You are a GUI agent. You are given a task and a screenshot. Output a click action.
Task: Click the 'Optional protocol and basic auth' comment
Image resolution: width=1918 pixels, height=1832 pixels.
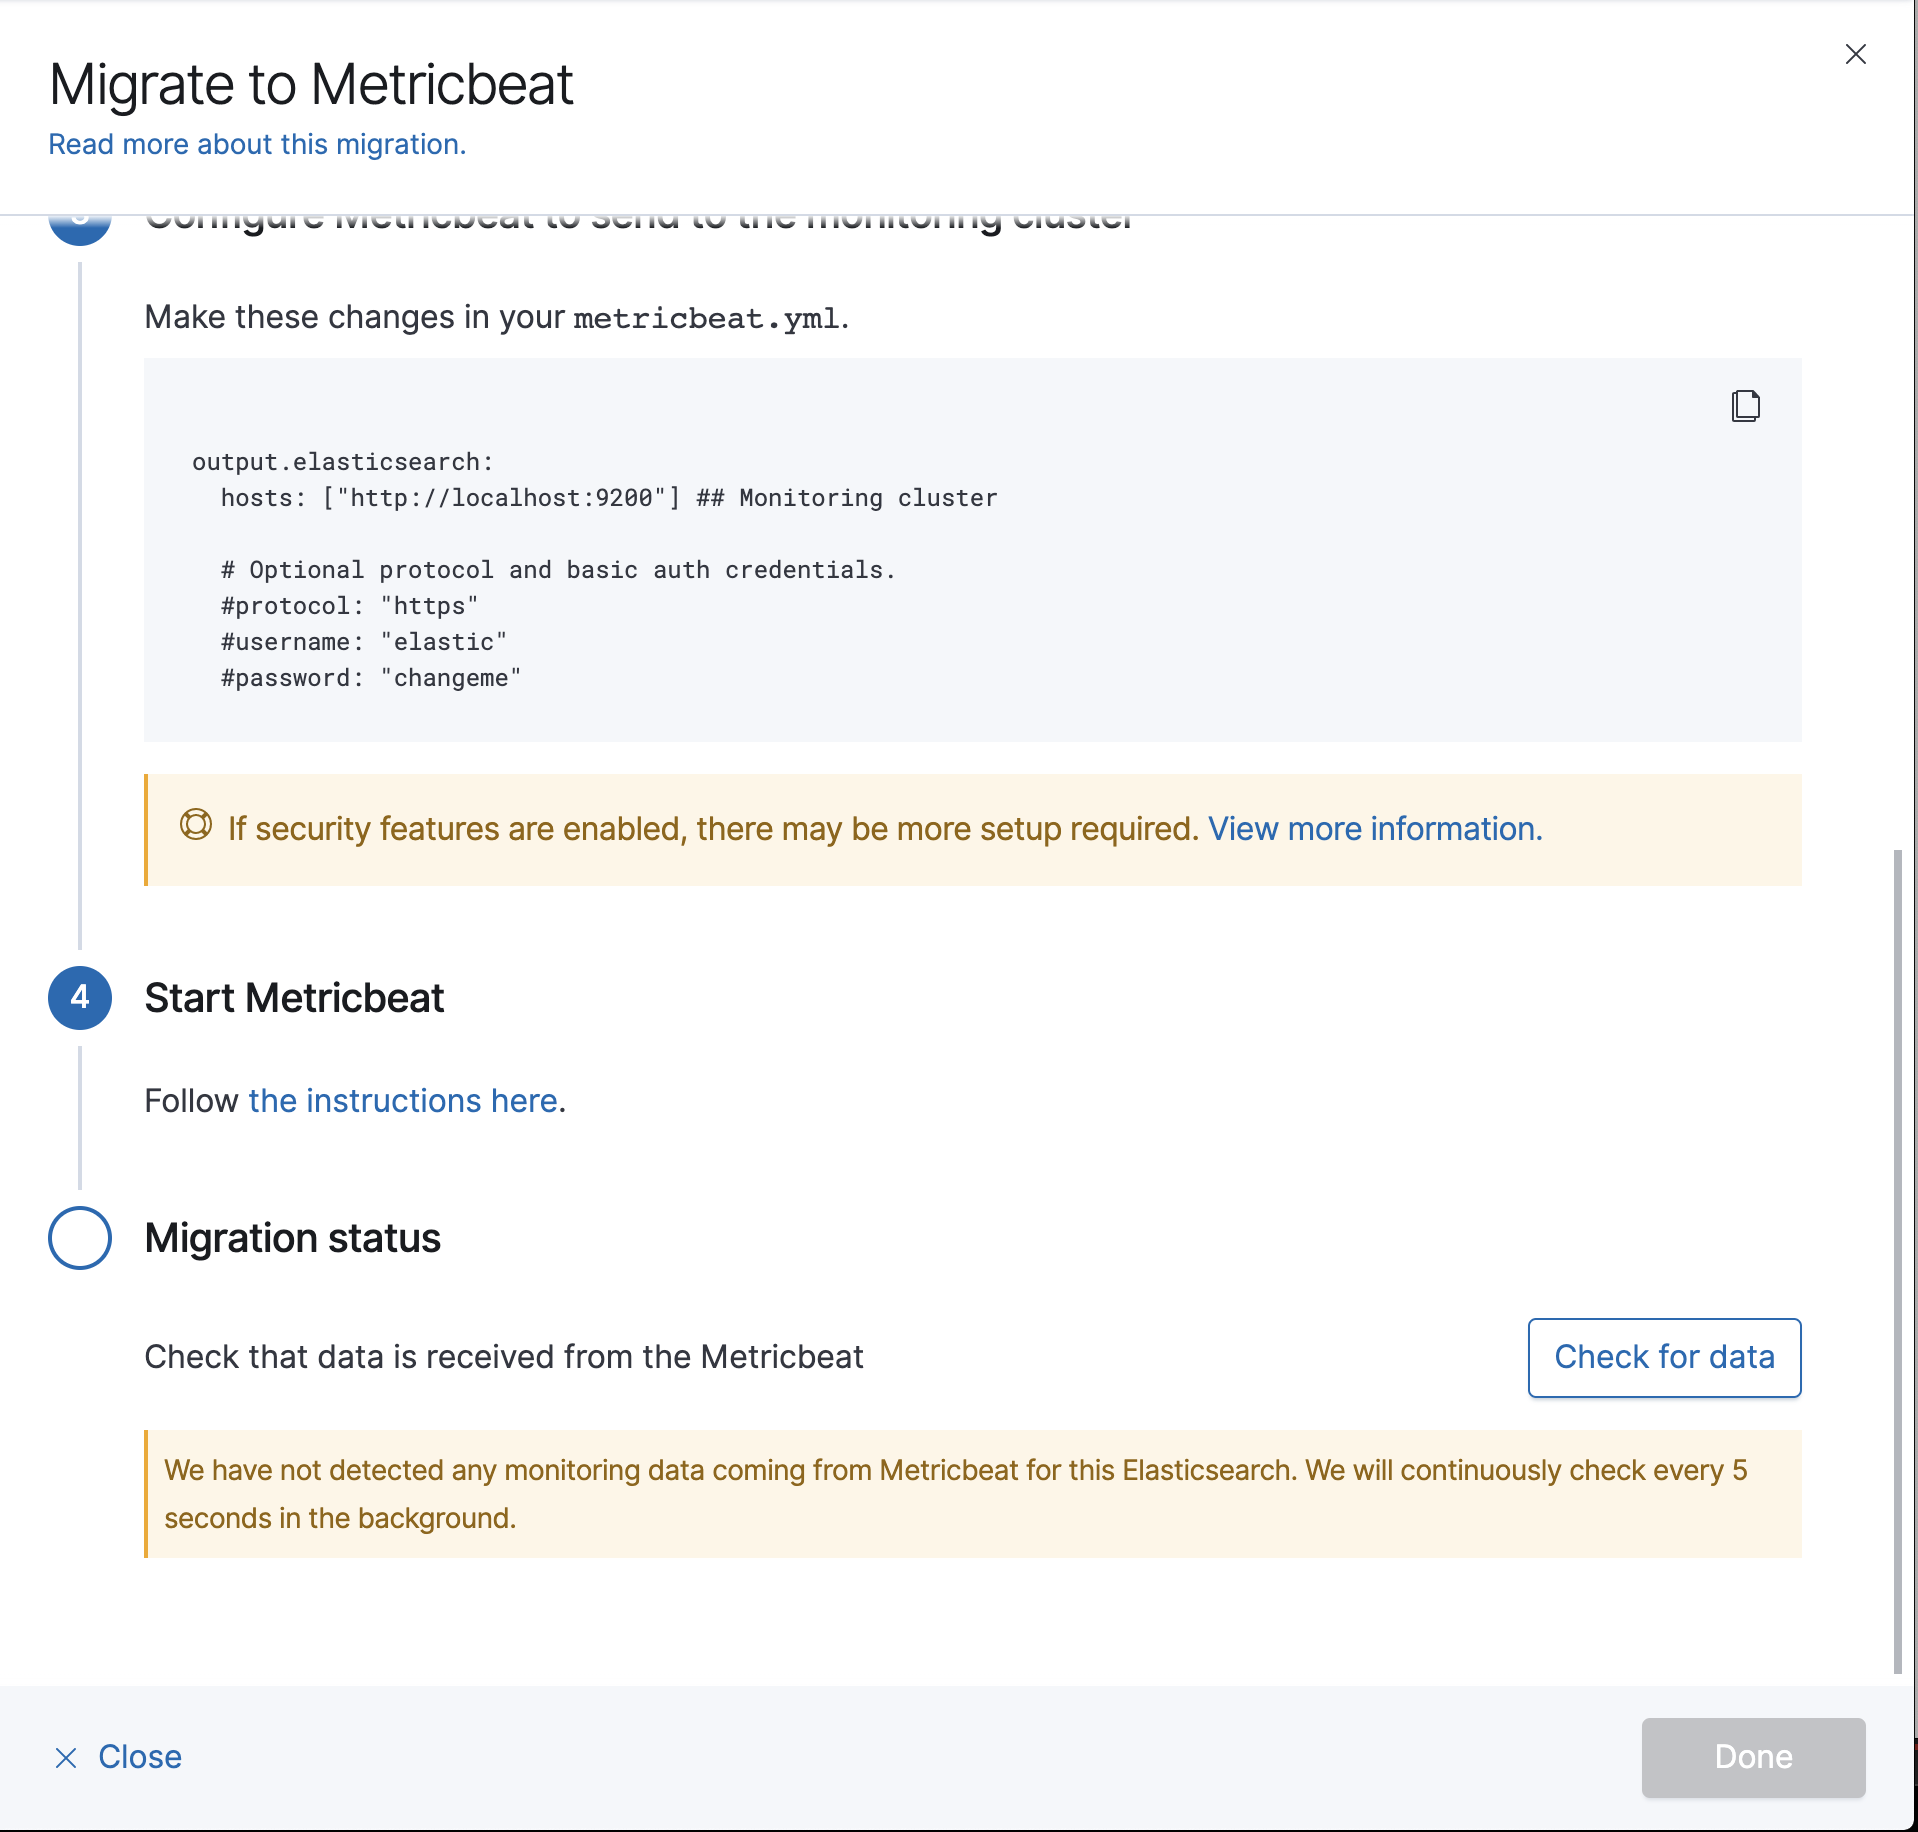(558, 570)
